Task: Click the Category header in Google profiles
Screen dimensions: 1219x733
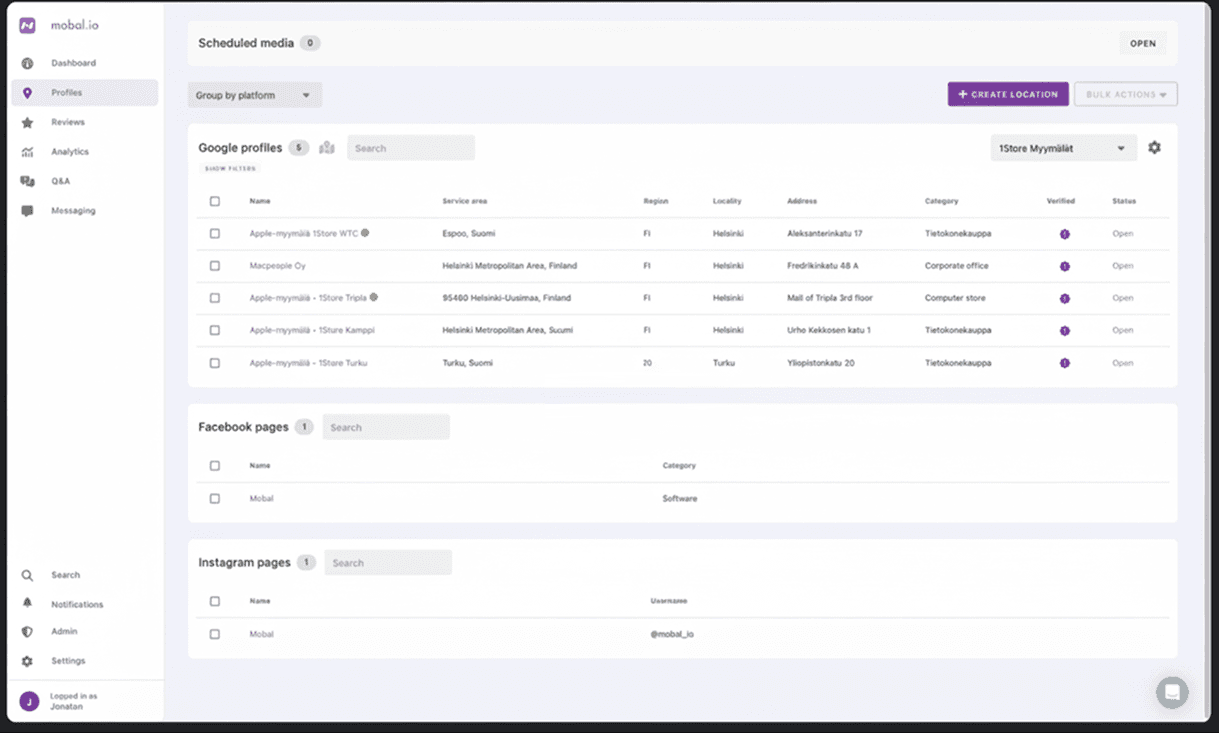Action: coord(942,201)
